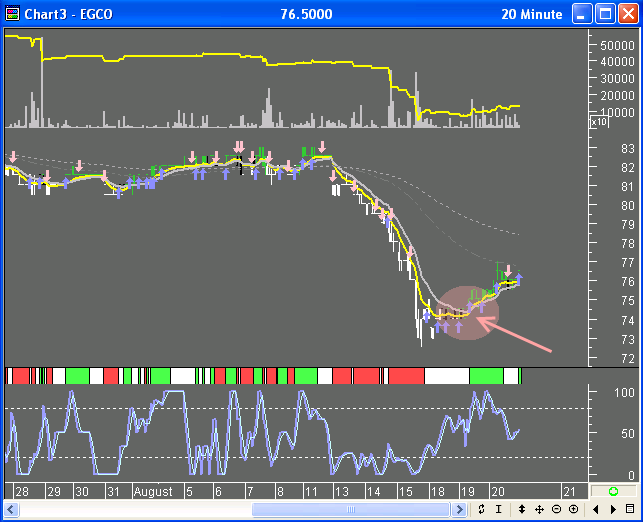Click the scrollbar left arrow button
Screen dimensions: 643x522
pyautogui.click(x=11, y=510)
